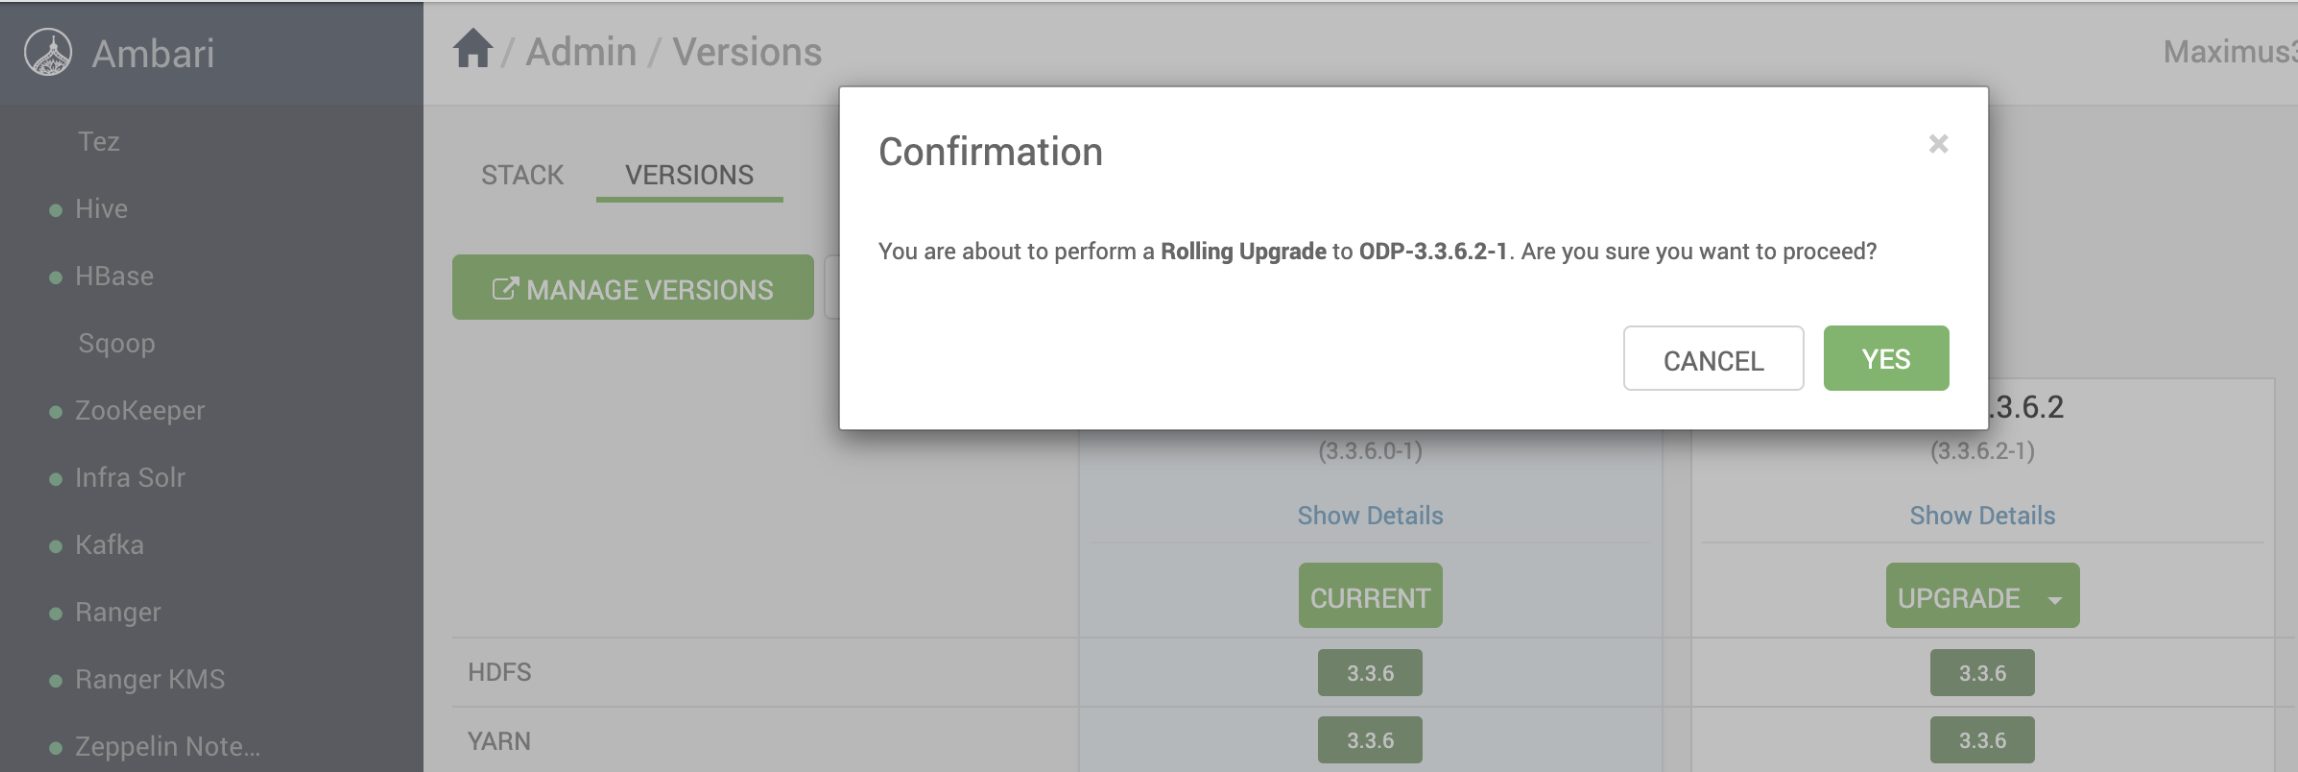Confirm rolling upgrade with YES
Image resolution: width=2298 pixels, height=772 pixels.
(x=1886, y=358)
